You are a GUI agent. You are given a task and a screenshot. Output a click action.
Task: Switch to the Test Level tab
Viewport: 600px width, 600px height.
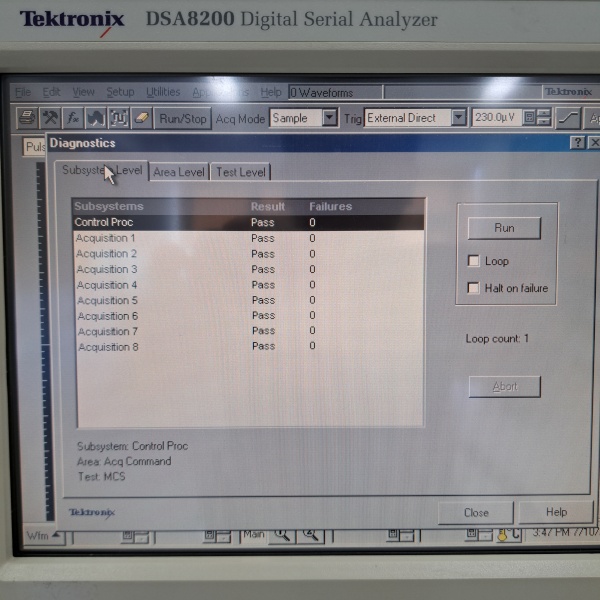point(241,172)
